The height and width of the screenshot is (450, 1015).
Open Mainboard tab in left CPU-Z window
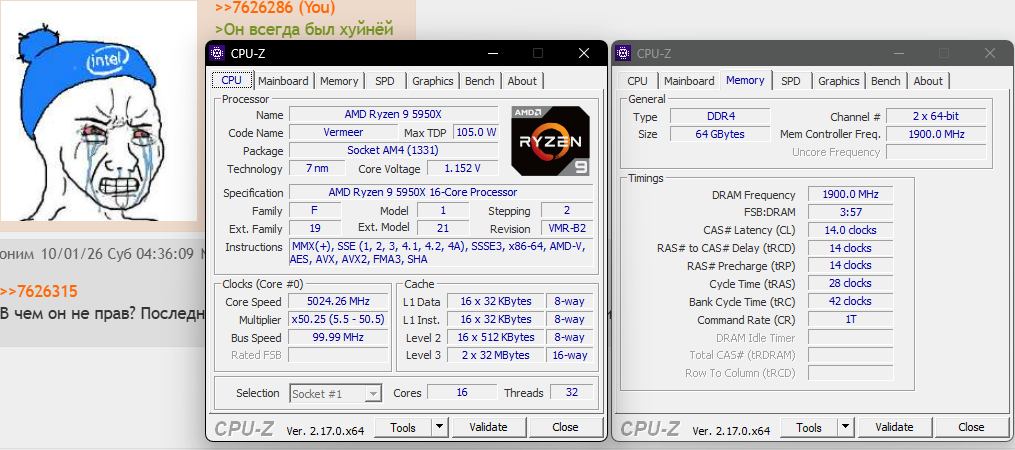283,81
